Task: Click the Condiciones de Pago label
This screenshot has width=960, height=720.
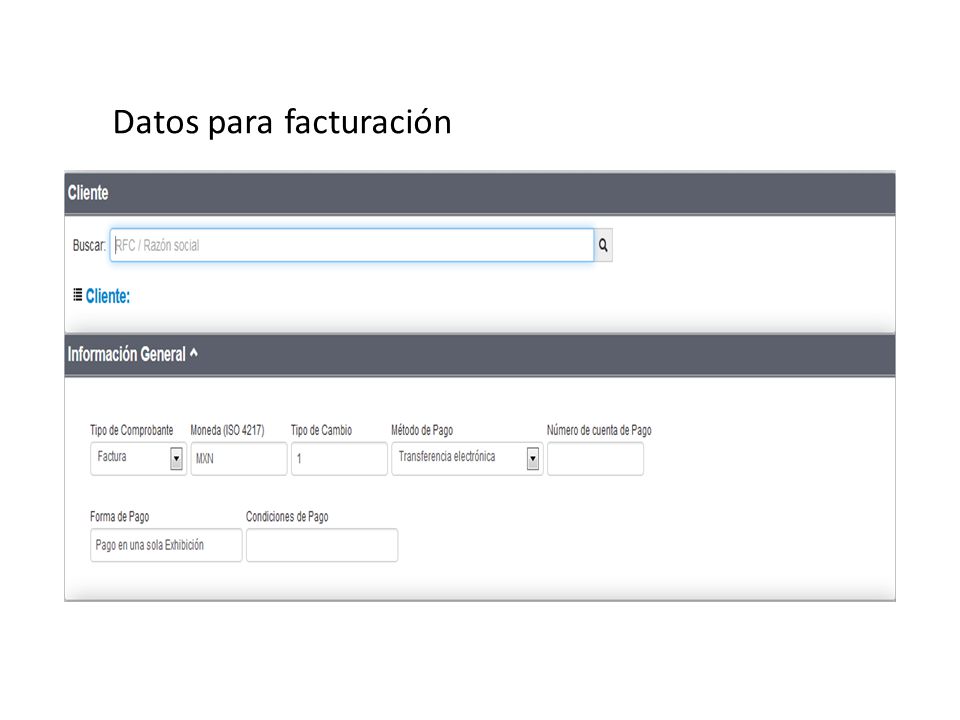Action: [287, 517]
